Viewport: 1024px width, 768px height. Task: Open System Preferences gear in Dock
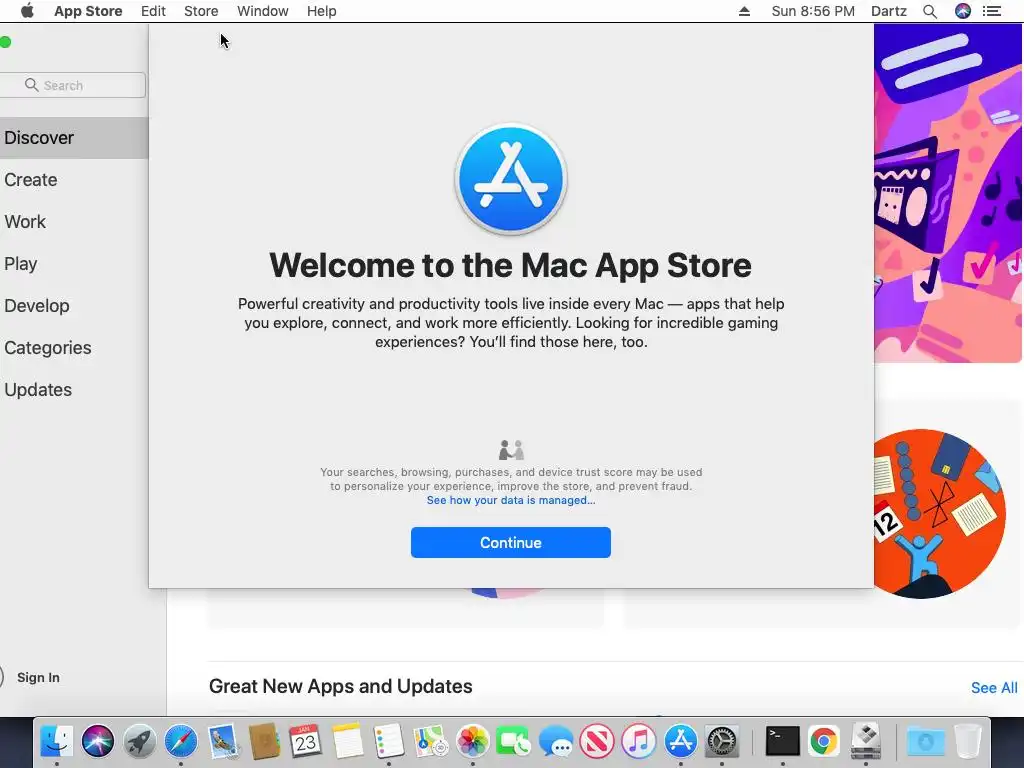pos(722,742)
